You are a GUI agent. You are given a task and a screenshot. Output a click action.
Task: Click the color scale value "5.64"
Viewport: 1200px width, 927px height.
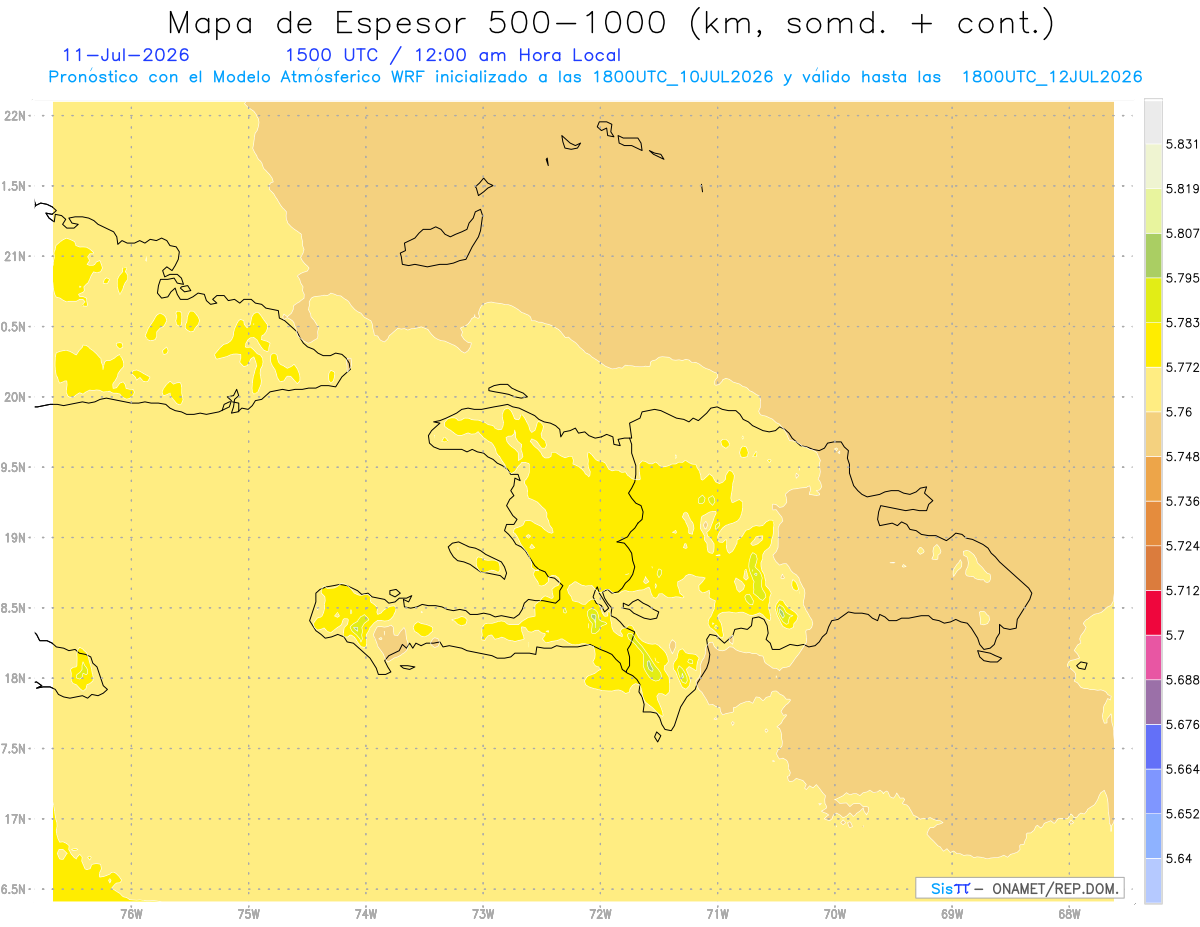1179,859
